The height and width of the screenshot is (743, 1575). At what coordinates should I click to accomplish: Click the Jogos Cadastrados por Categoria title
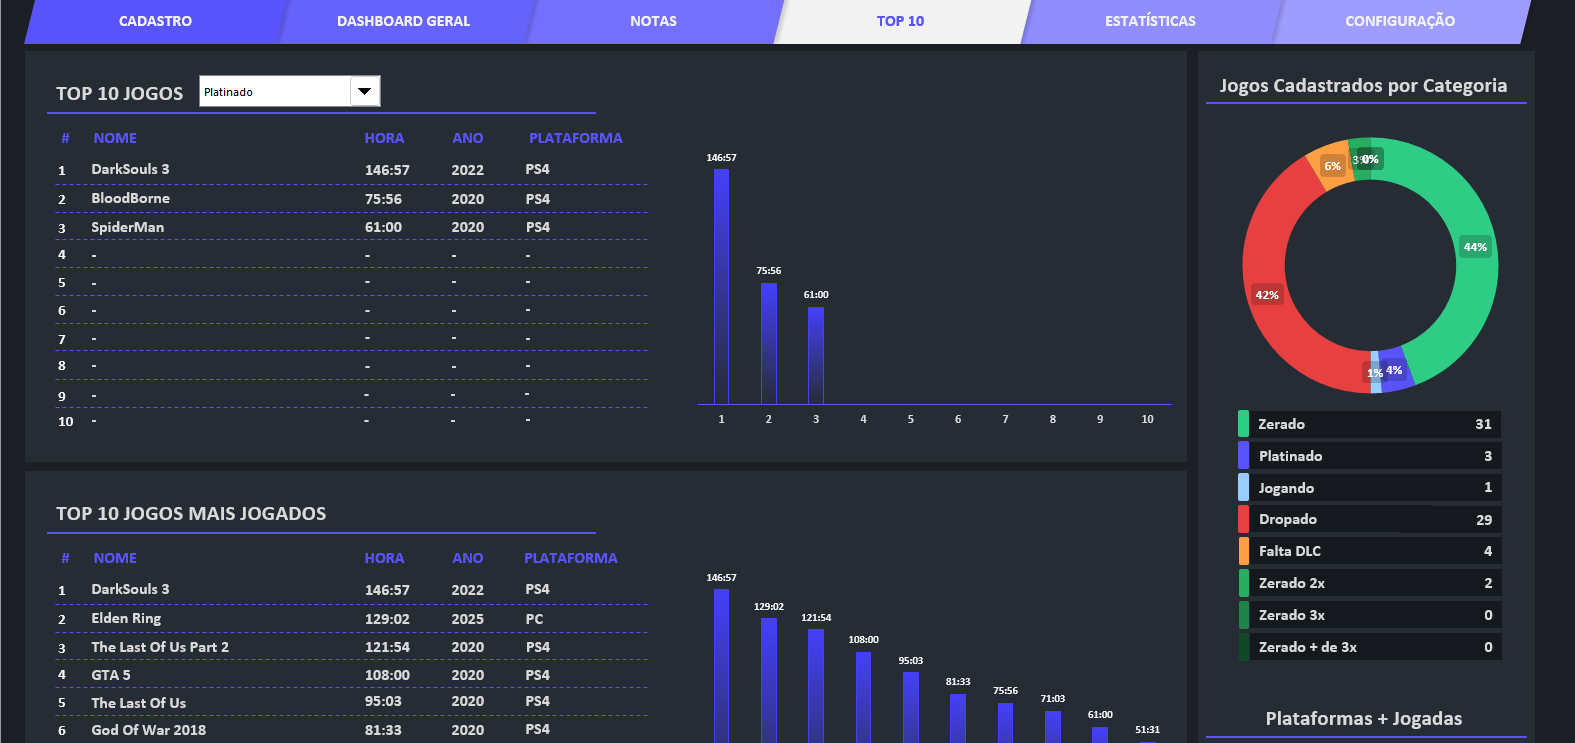[1363, 86]
